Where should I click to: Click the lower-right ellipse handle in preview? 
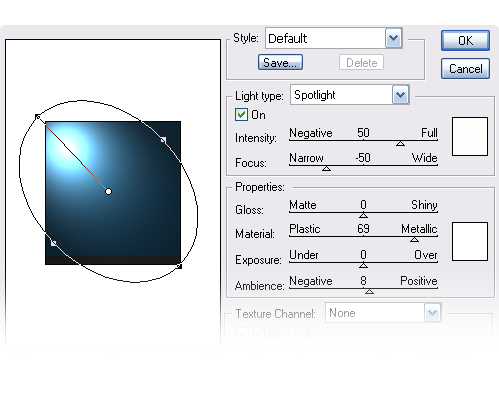pyautogui.click(x=179, y=266)
